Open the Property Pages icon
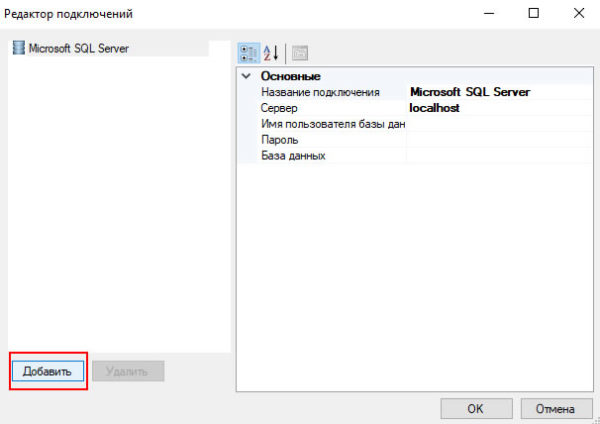This screenshot has width=600, height=424. pos(300,53)
